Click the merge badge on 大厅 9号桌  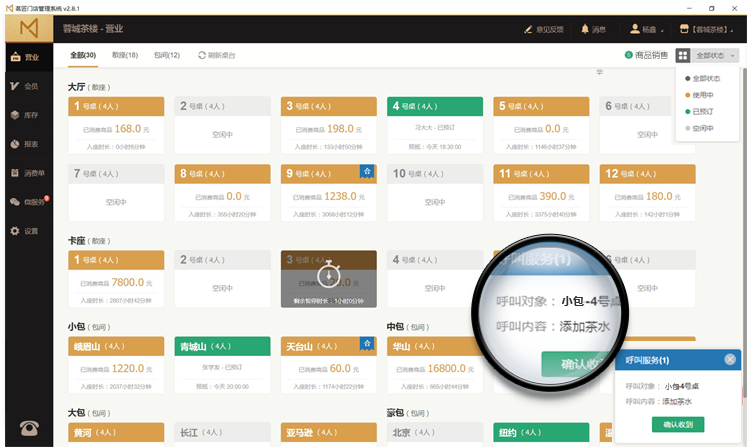click(x=367, y=171)
